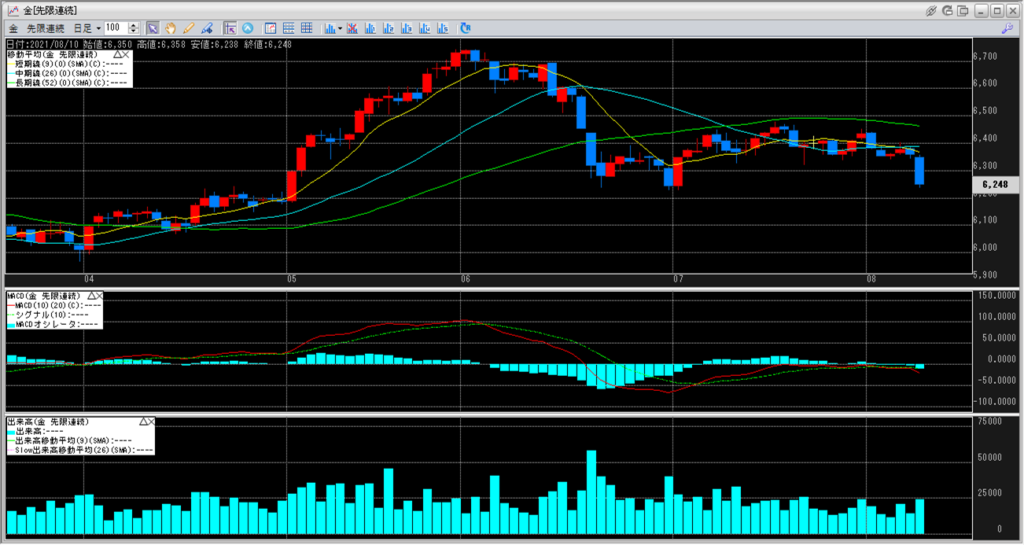The image size is (1024, 545).
Task: Maximize the 金[先限連続] chart window
Action: [x=997, y=10]
